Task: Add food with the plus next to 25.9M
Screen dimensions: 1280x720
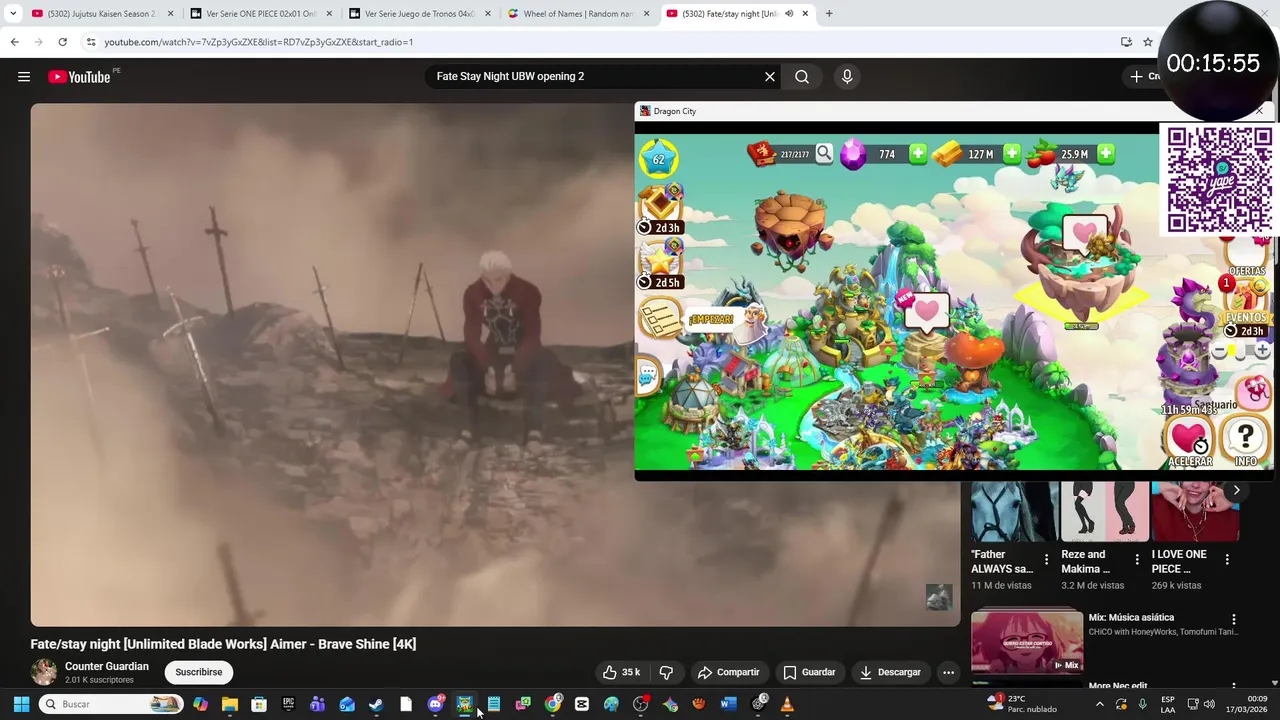Action: click(1106, 154)
